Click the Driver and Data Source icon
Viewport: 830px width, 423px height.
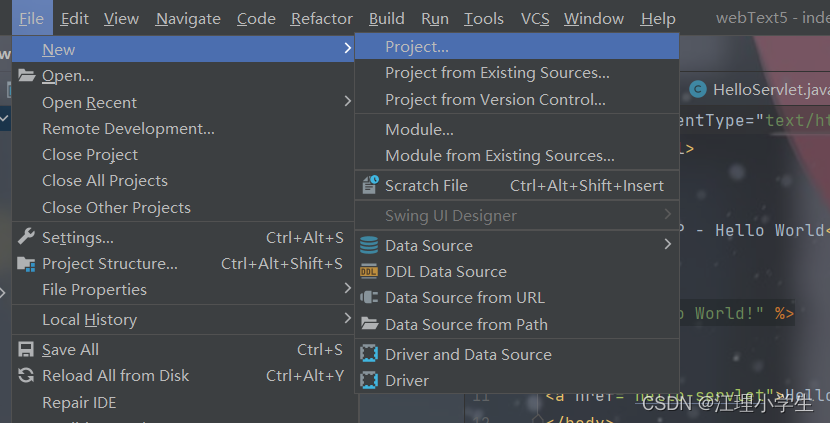point(368,354)
